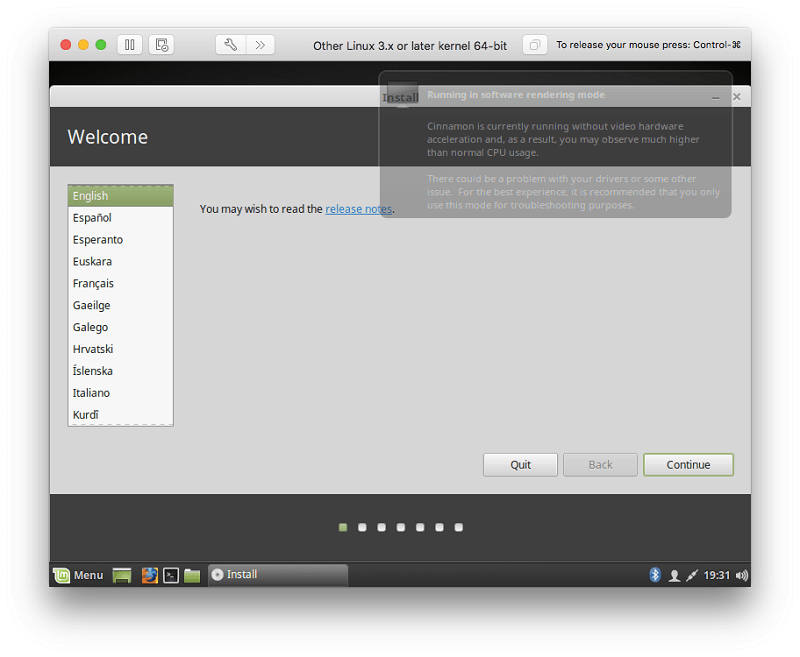
Task: Expand extra toolbar controls with the chevron
Action: click(262, 44)
